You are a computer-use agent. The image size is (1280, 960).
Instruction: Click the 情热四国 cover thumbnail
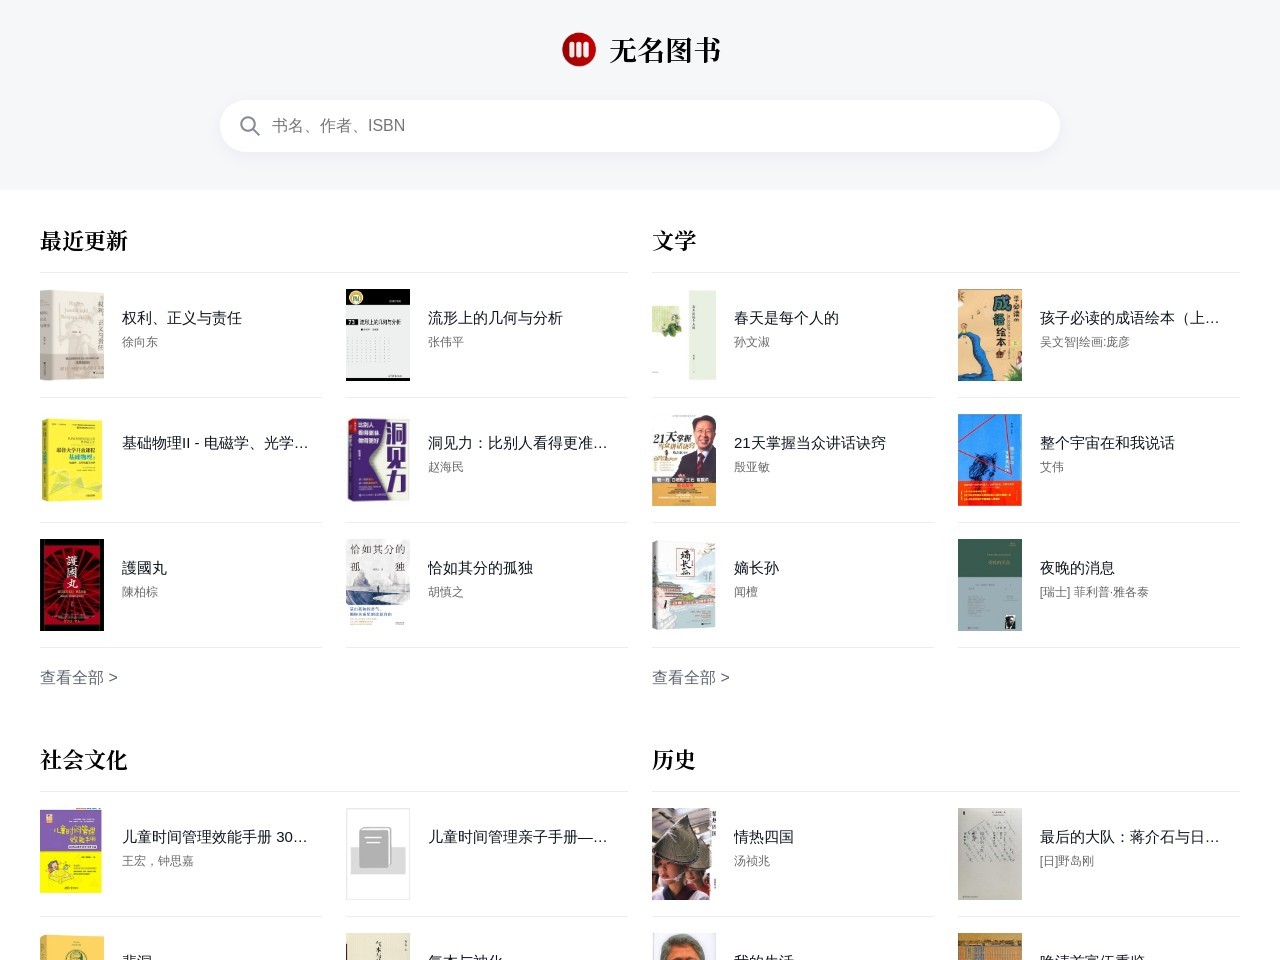click(x=684, y=854)
